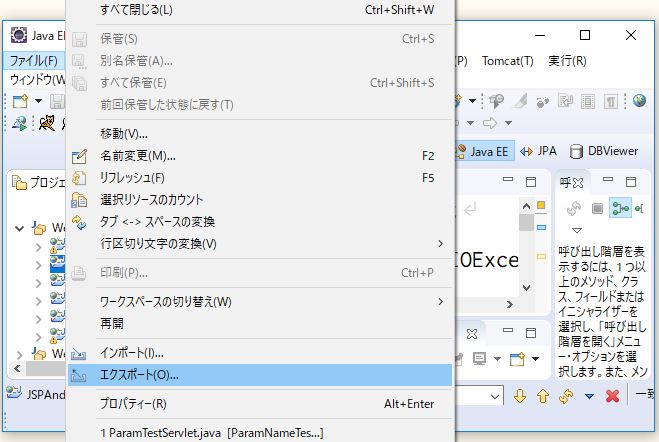Click the globe web browser toolbar icon
Image resolution: width=659 pixels, height=442 pixels.
point(639,101)
